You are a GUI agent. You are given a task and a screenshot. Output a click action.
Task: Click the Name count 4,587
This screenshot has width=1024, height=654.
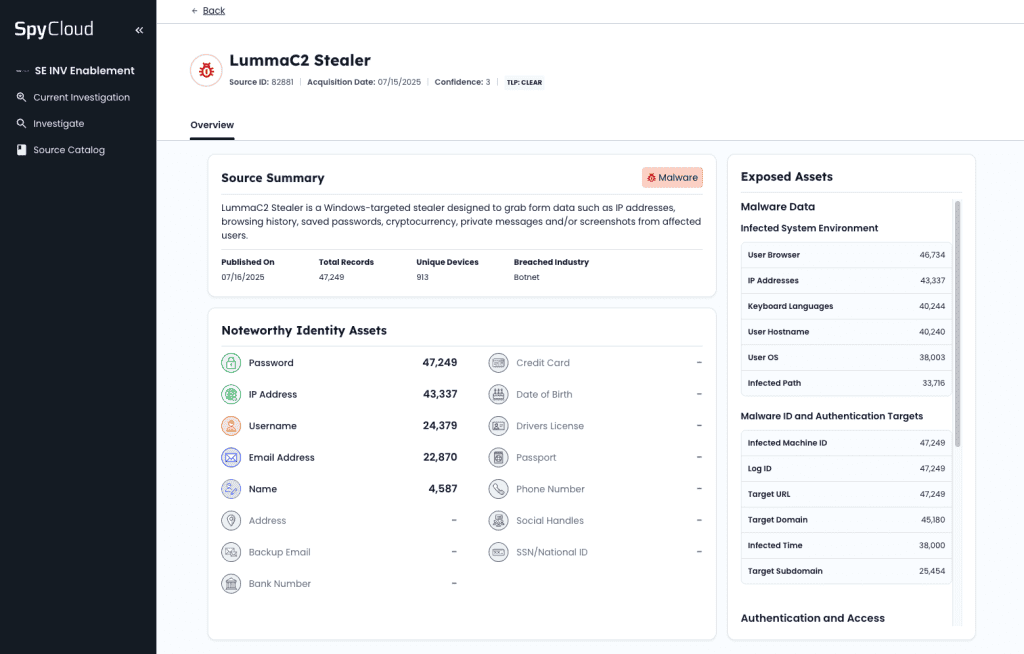pos(443,489)
